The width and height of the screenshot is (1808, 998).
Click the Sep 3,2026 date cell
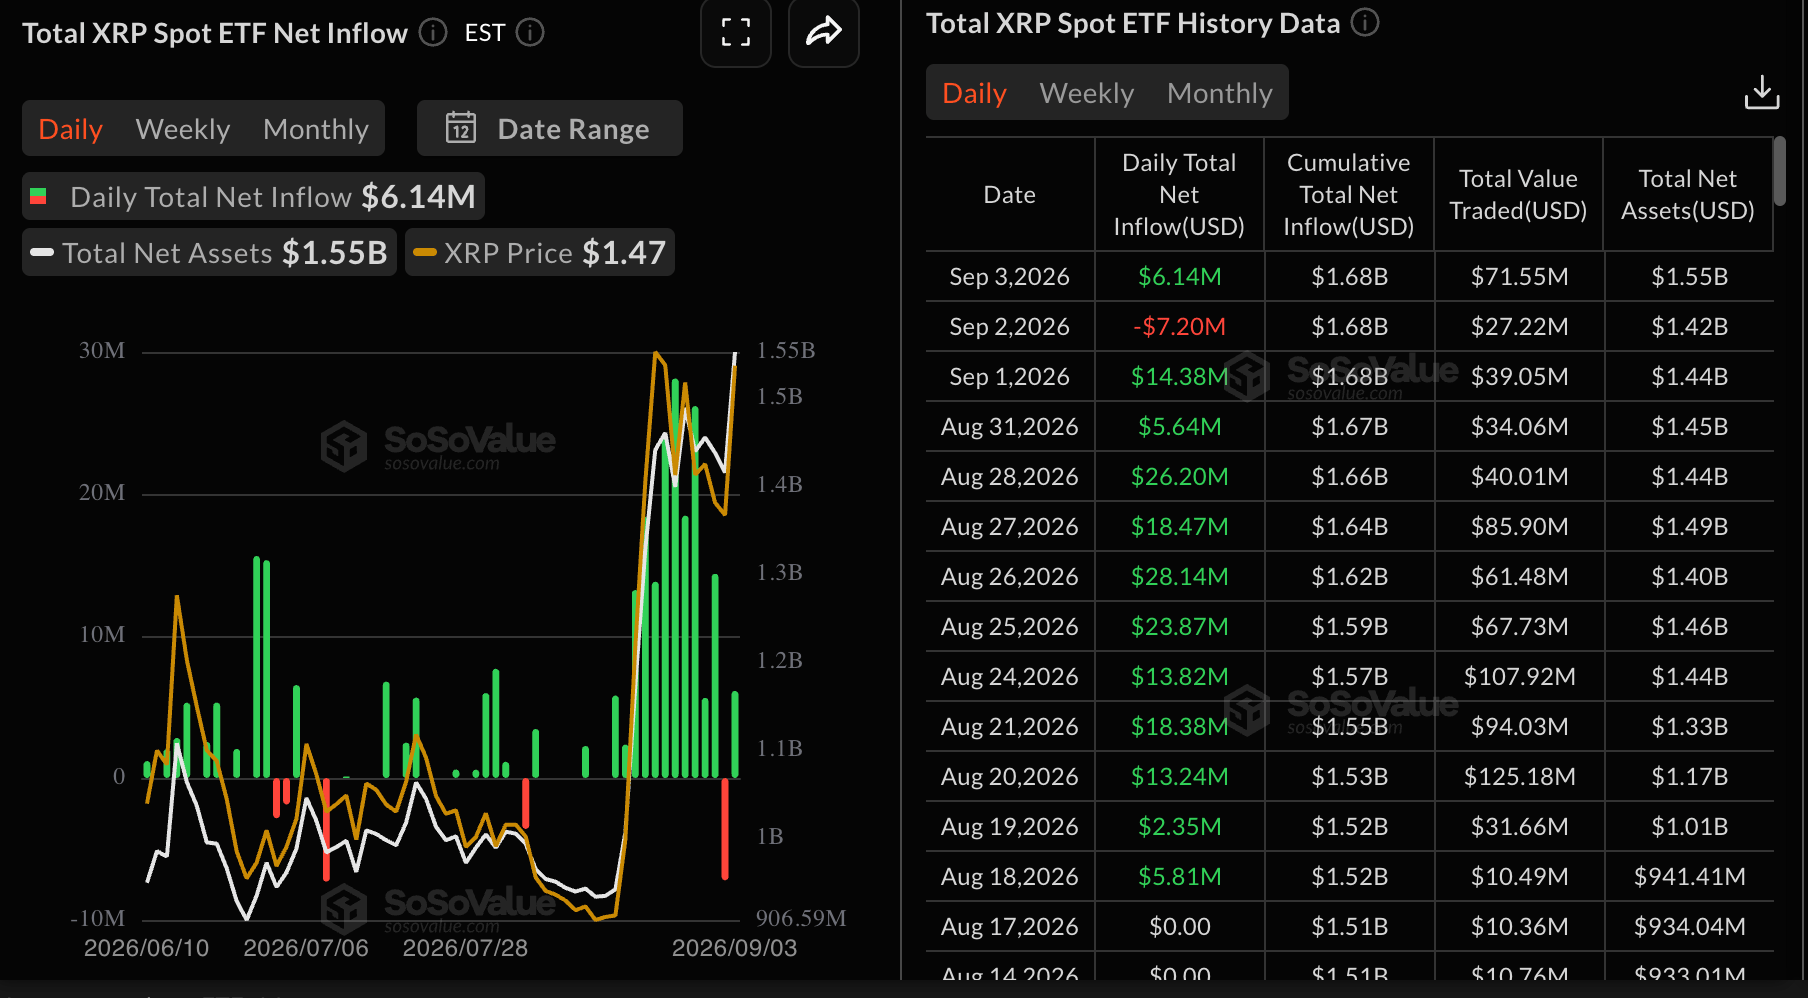[x=1010, y=277]
